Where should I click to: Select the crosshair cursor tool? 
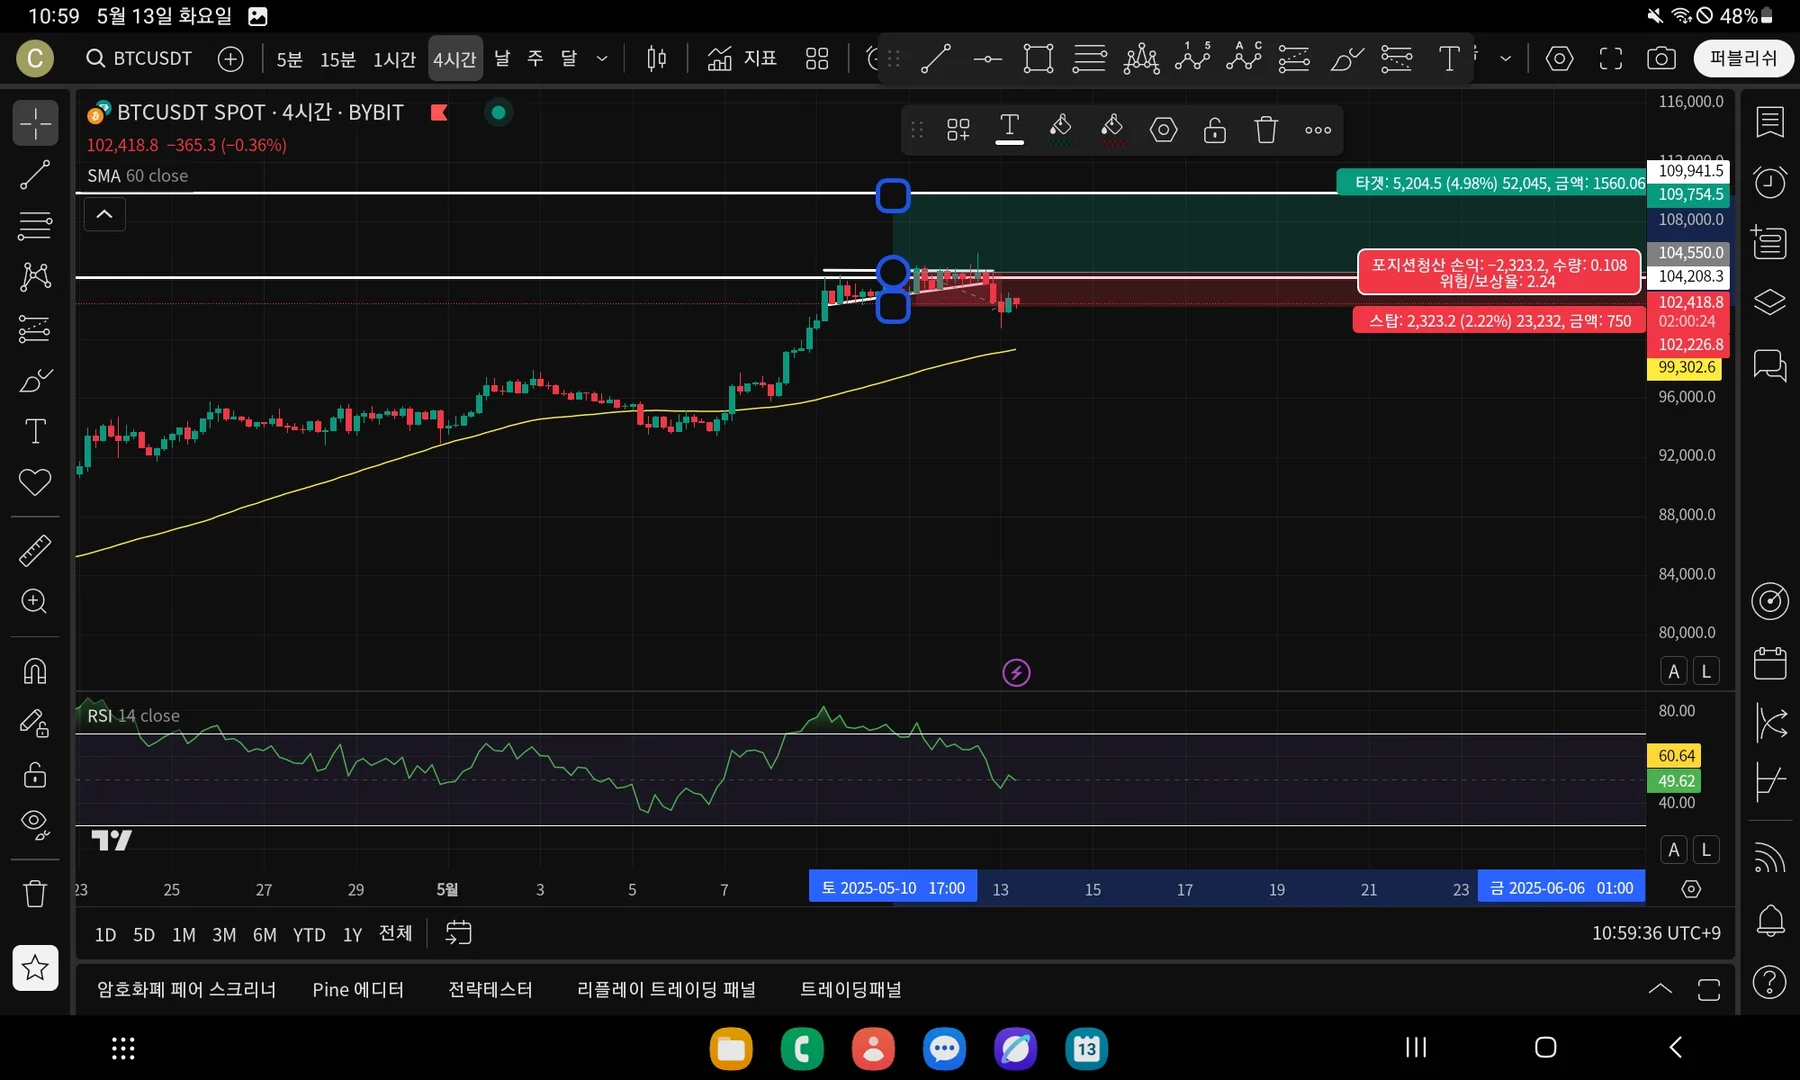point(35,123)
